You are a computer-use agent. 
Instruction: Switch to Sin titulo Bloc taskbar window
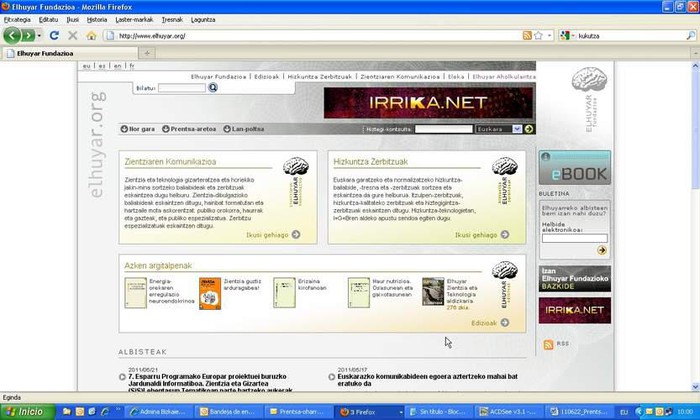440,412
